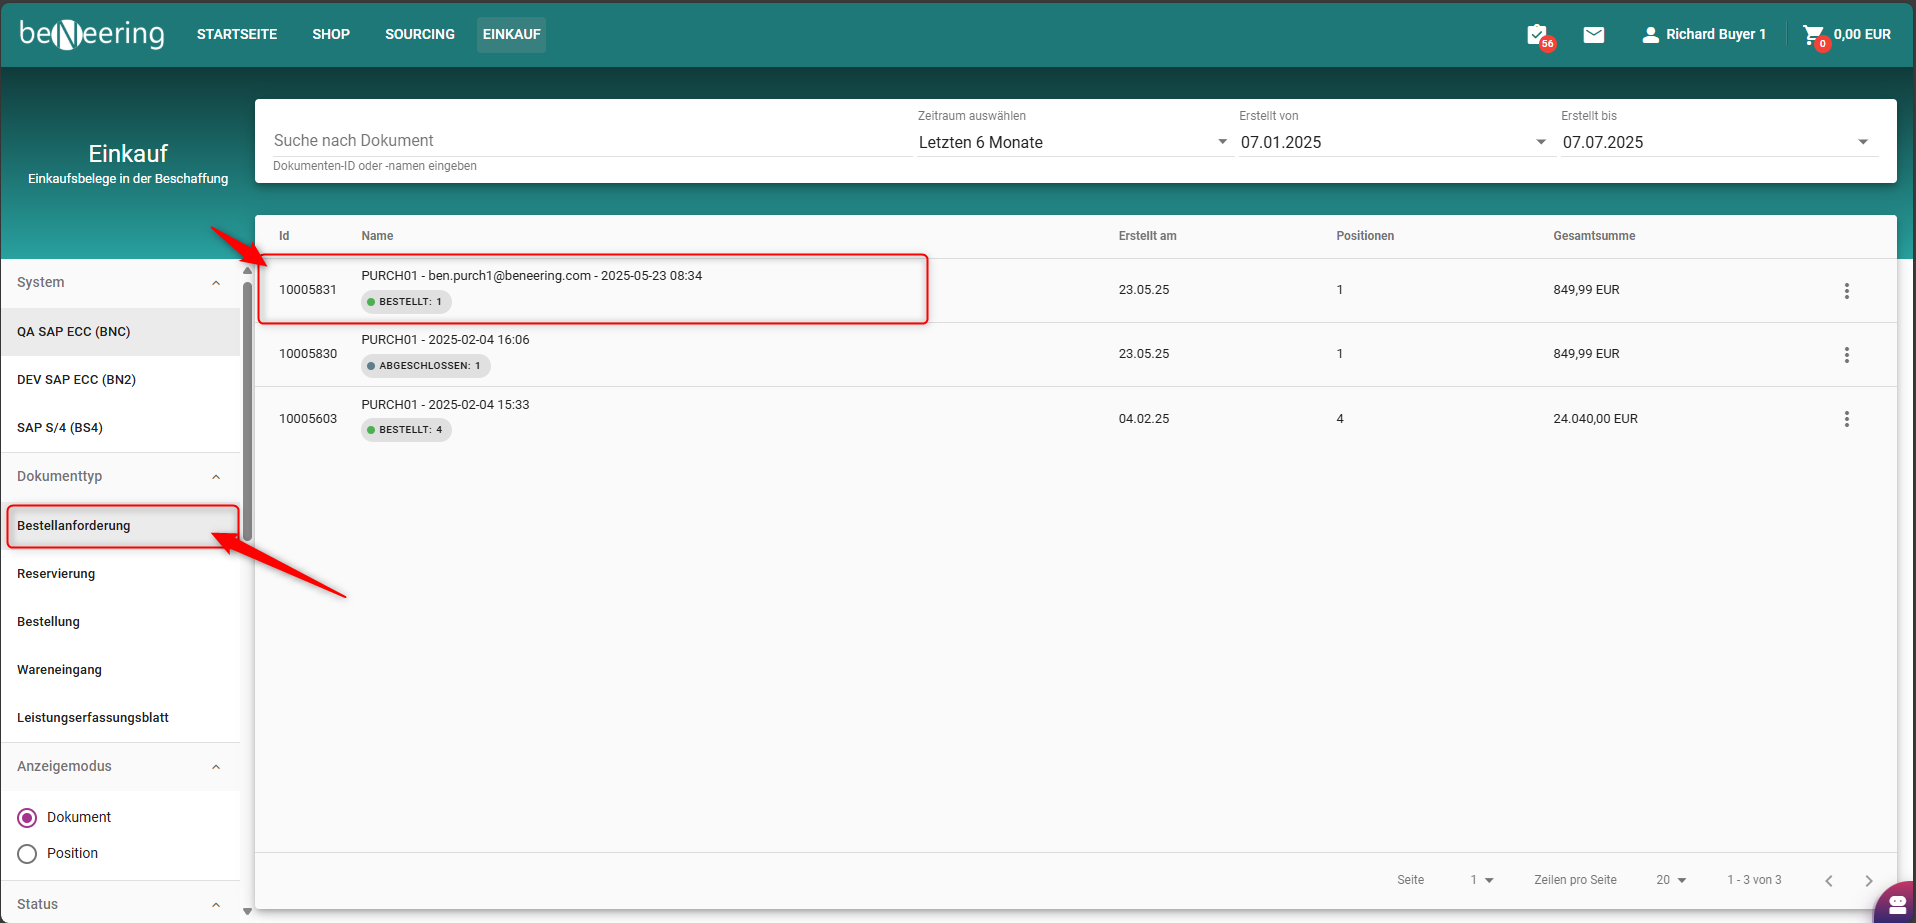Click the chatbot assistant icon in corner

pos(1896,903)
